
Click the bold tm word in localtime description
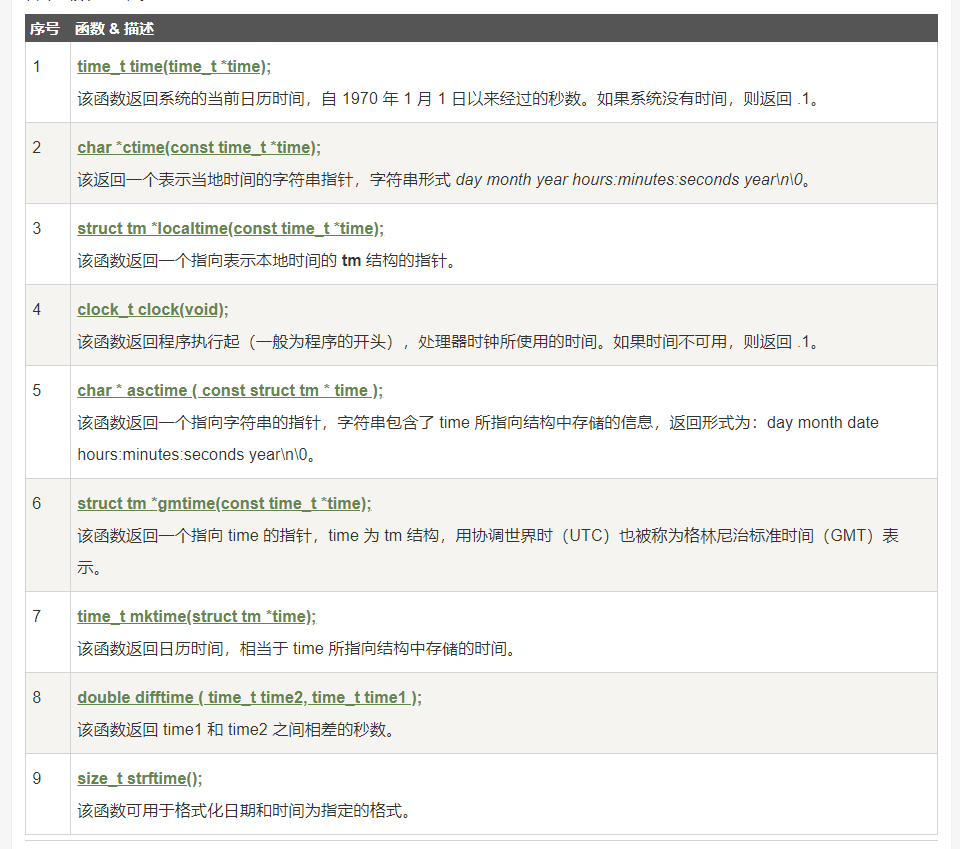(x=352, y=261)
